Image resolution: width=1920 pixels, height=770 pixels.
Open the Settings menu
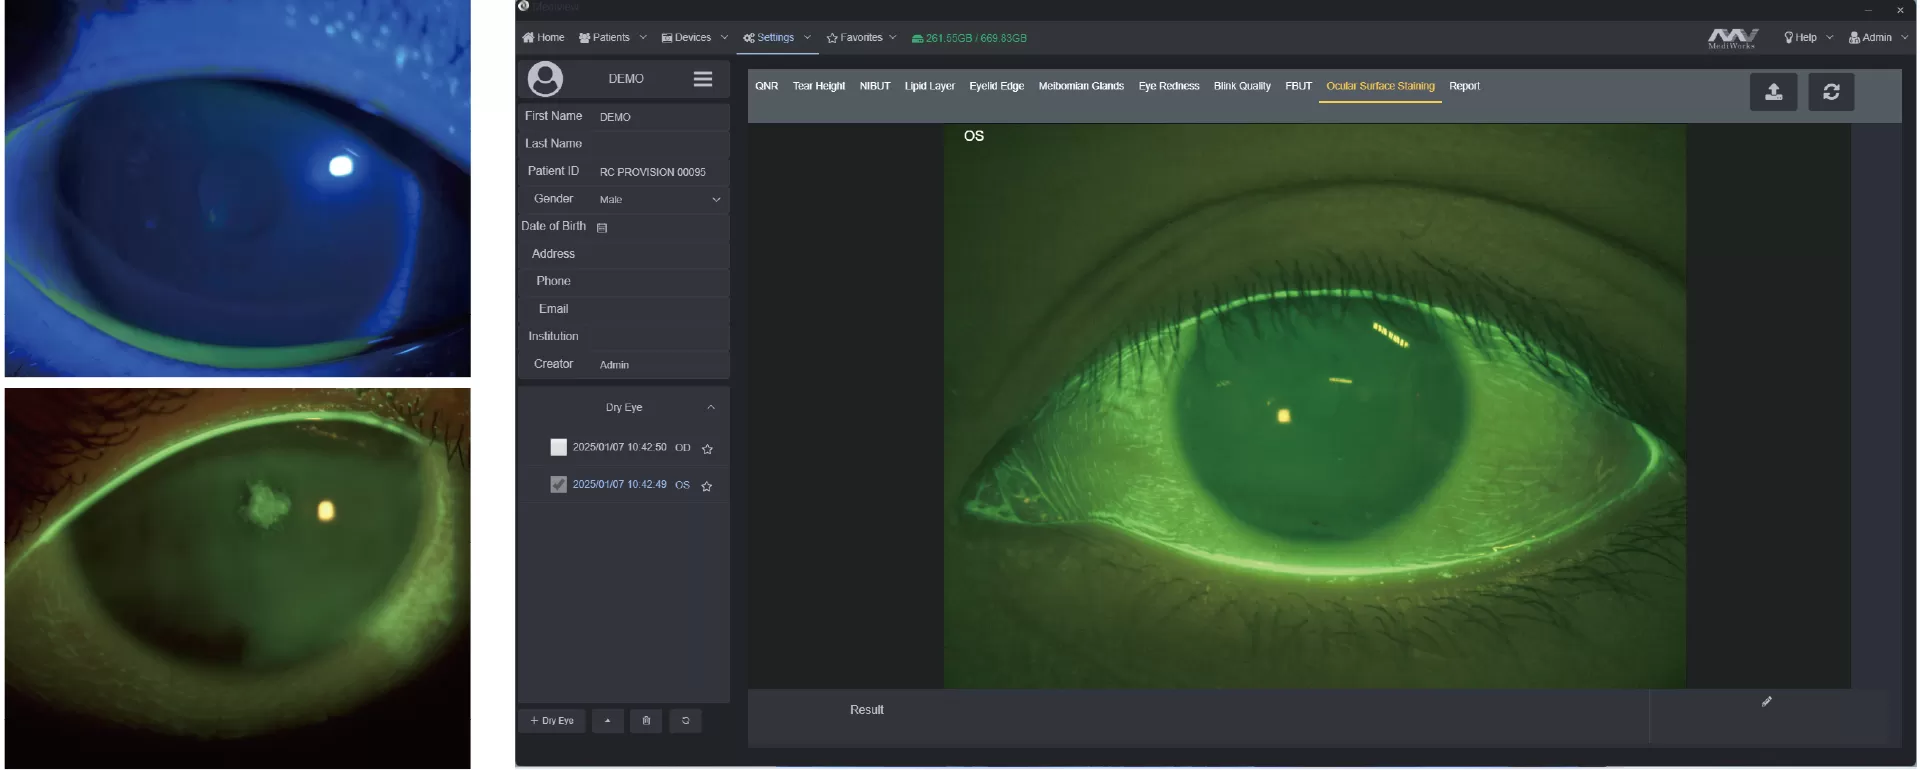tap(776, 38)
